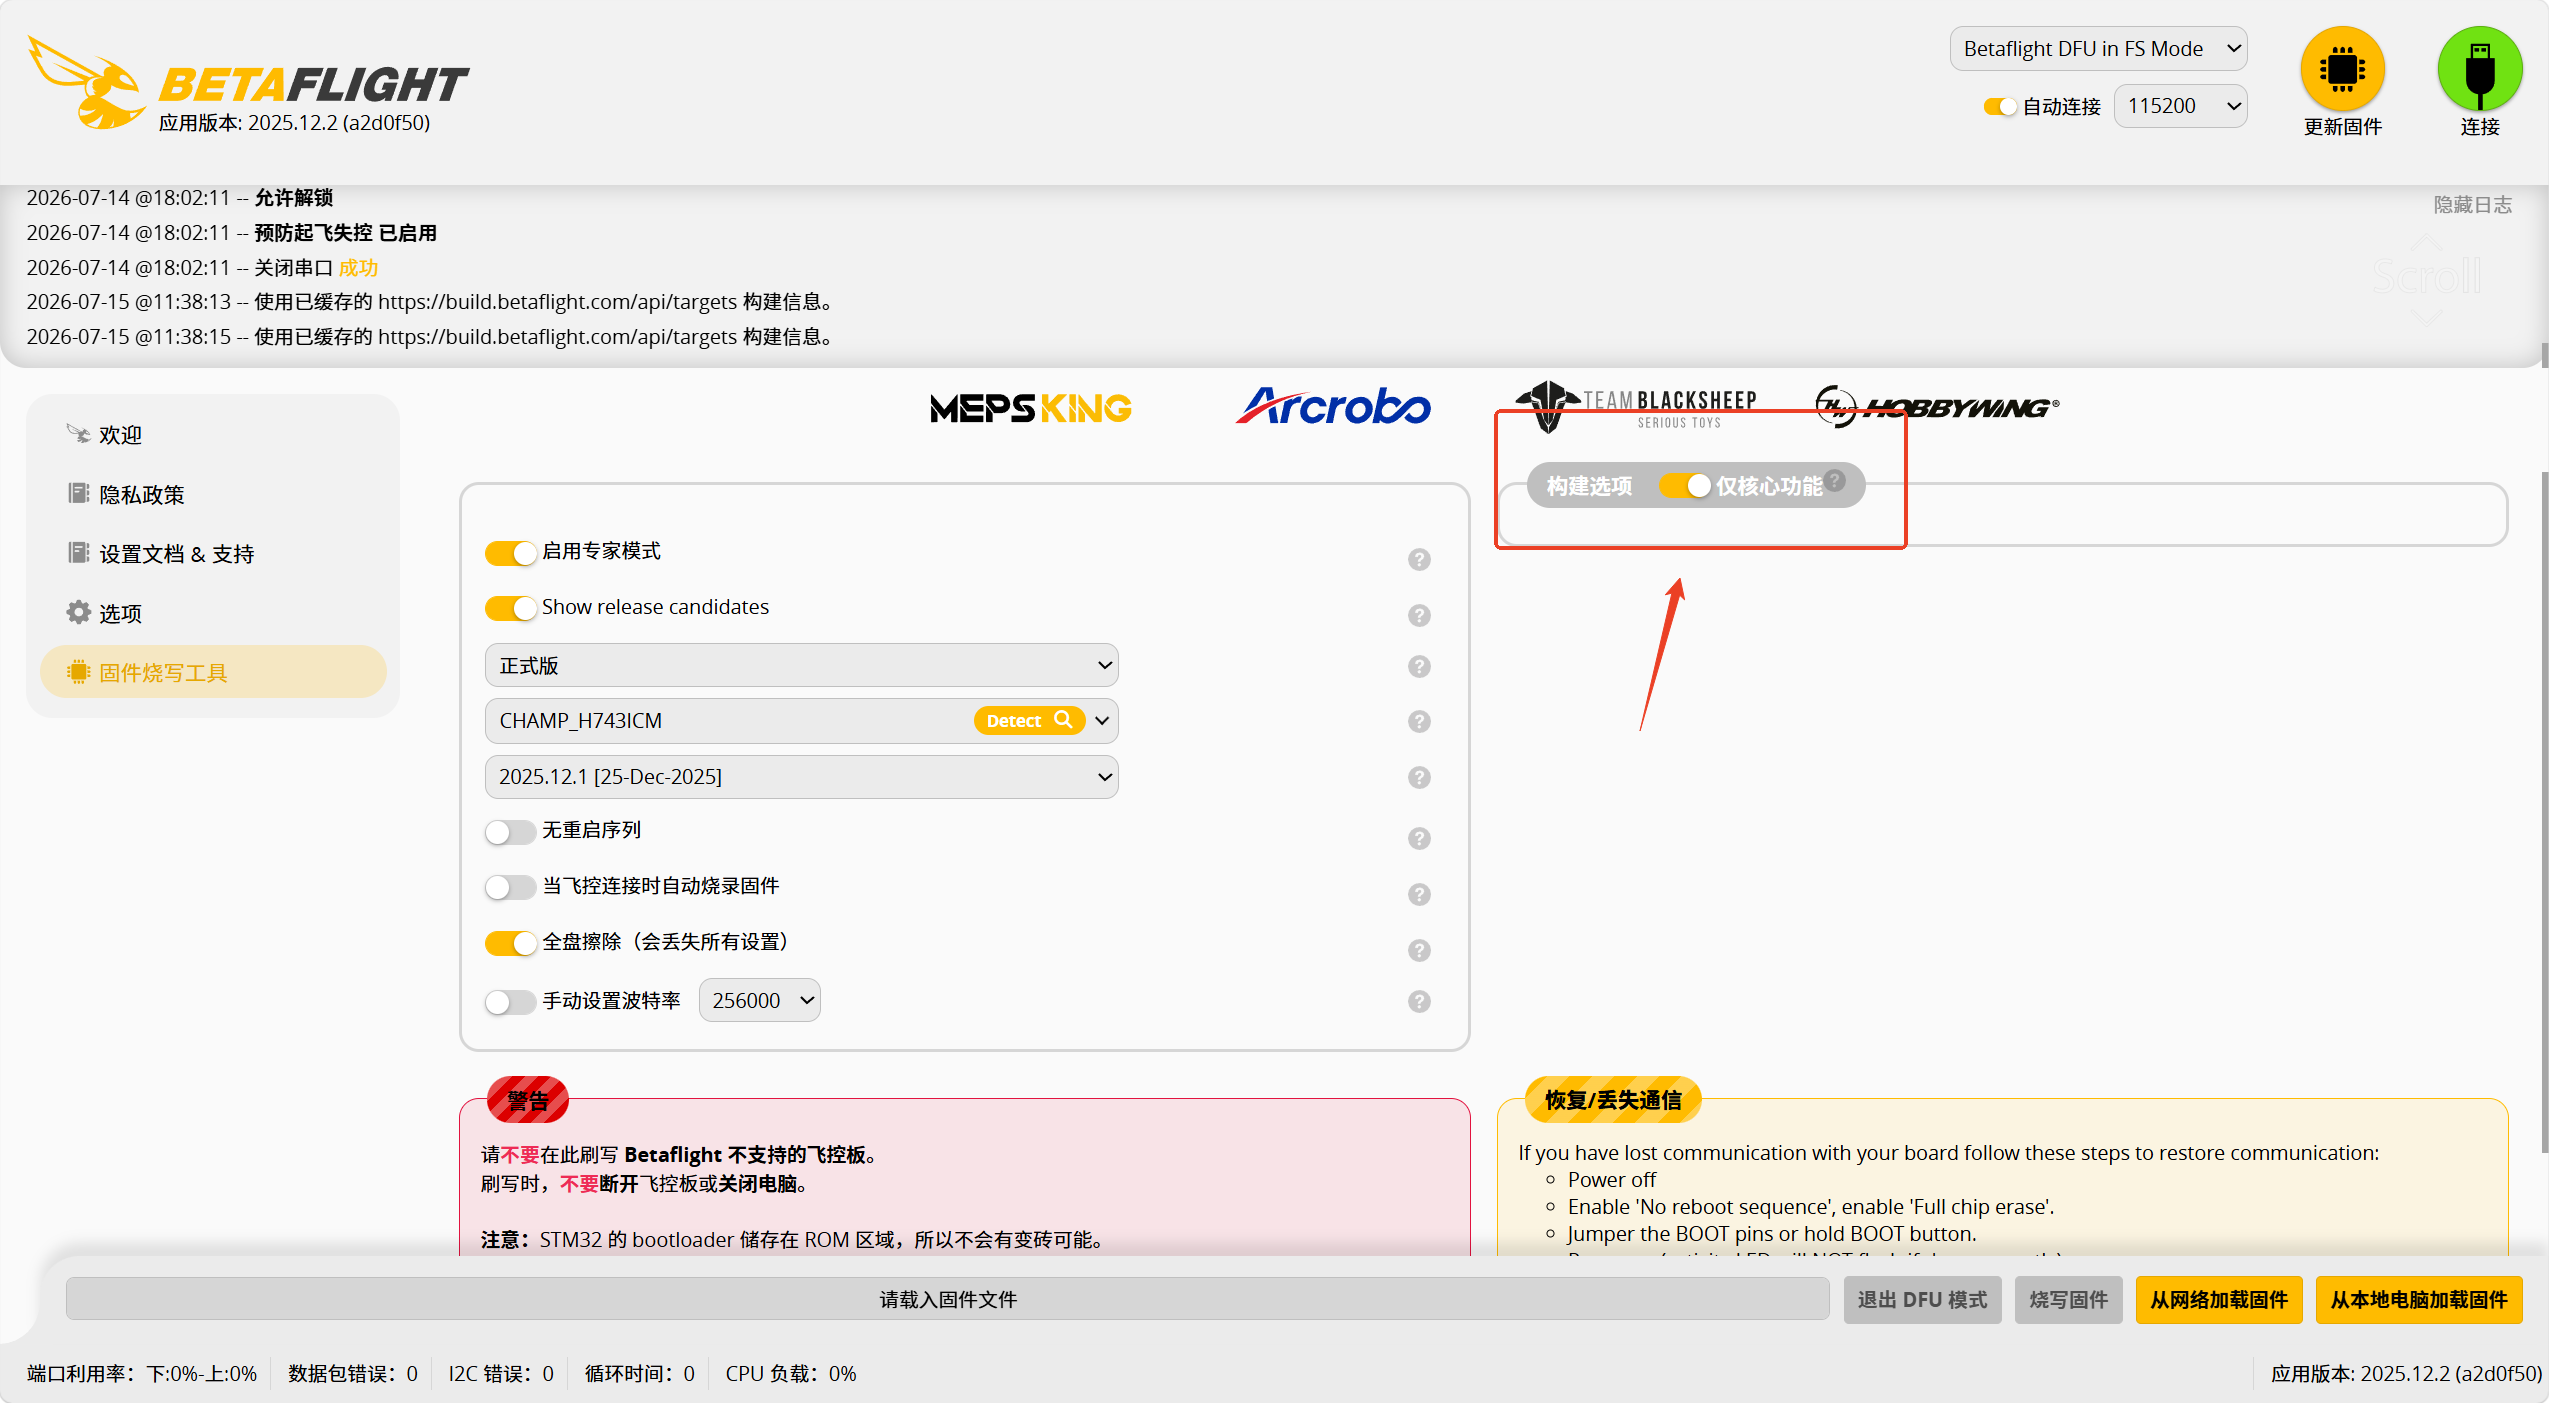Disable the 启用专家模式 toggle

pos(511,553)
